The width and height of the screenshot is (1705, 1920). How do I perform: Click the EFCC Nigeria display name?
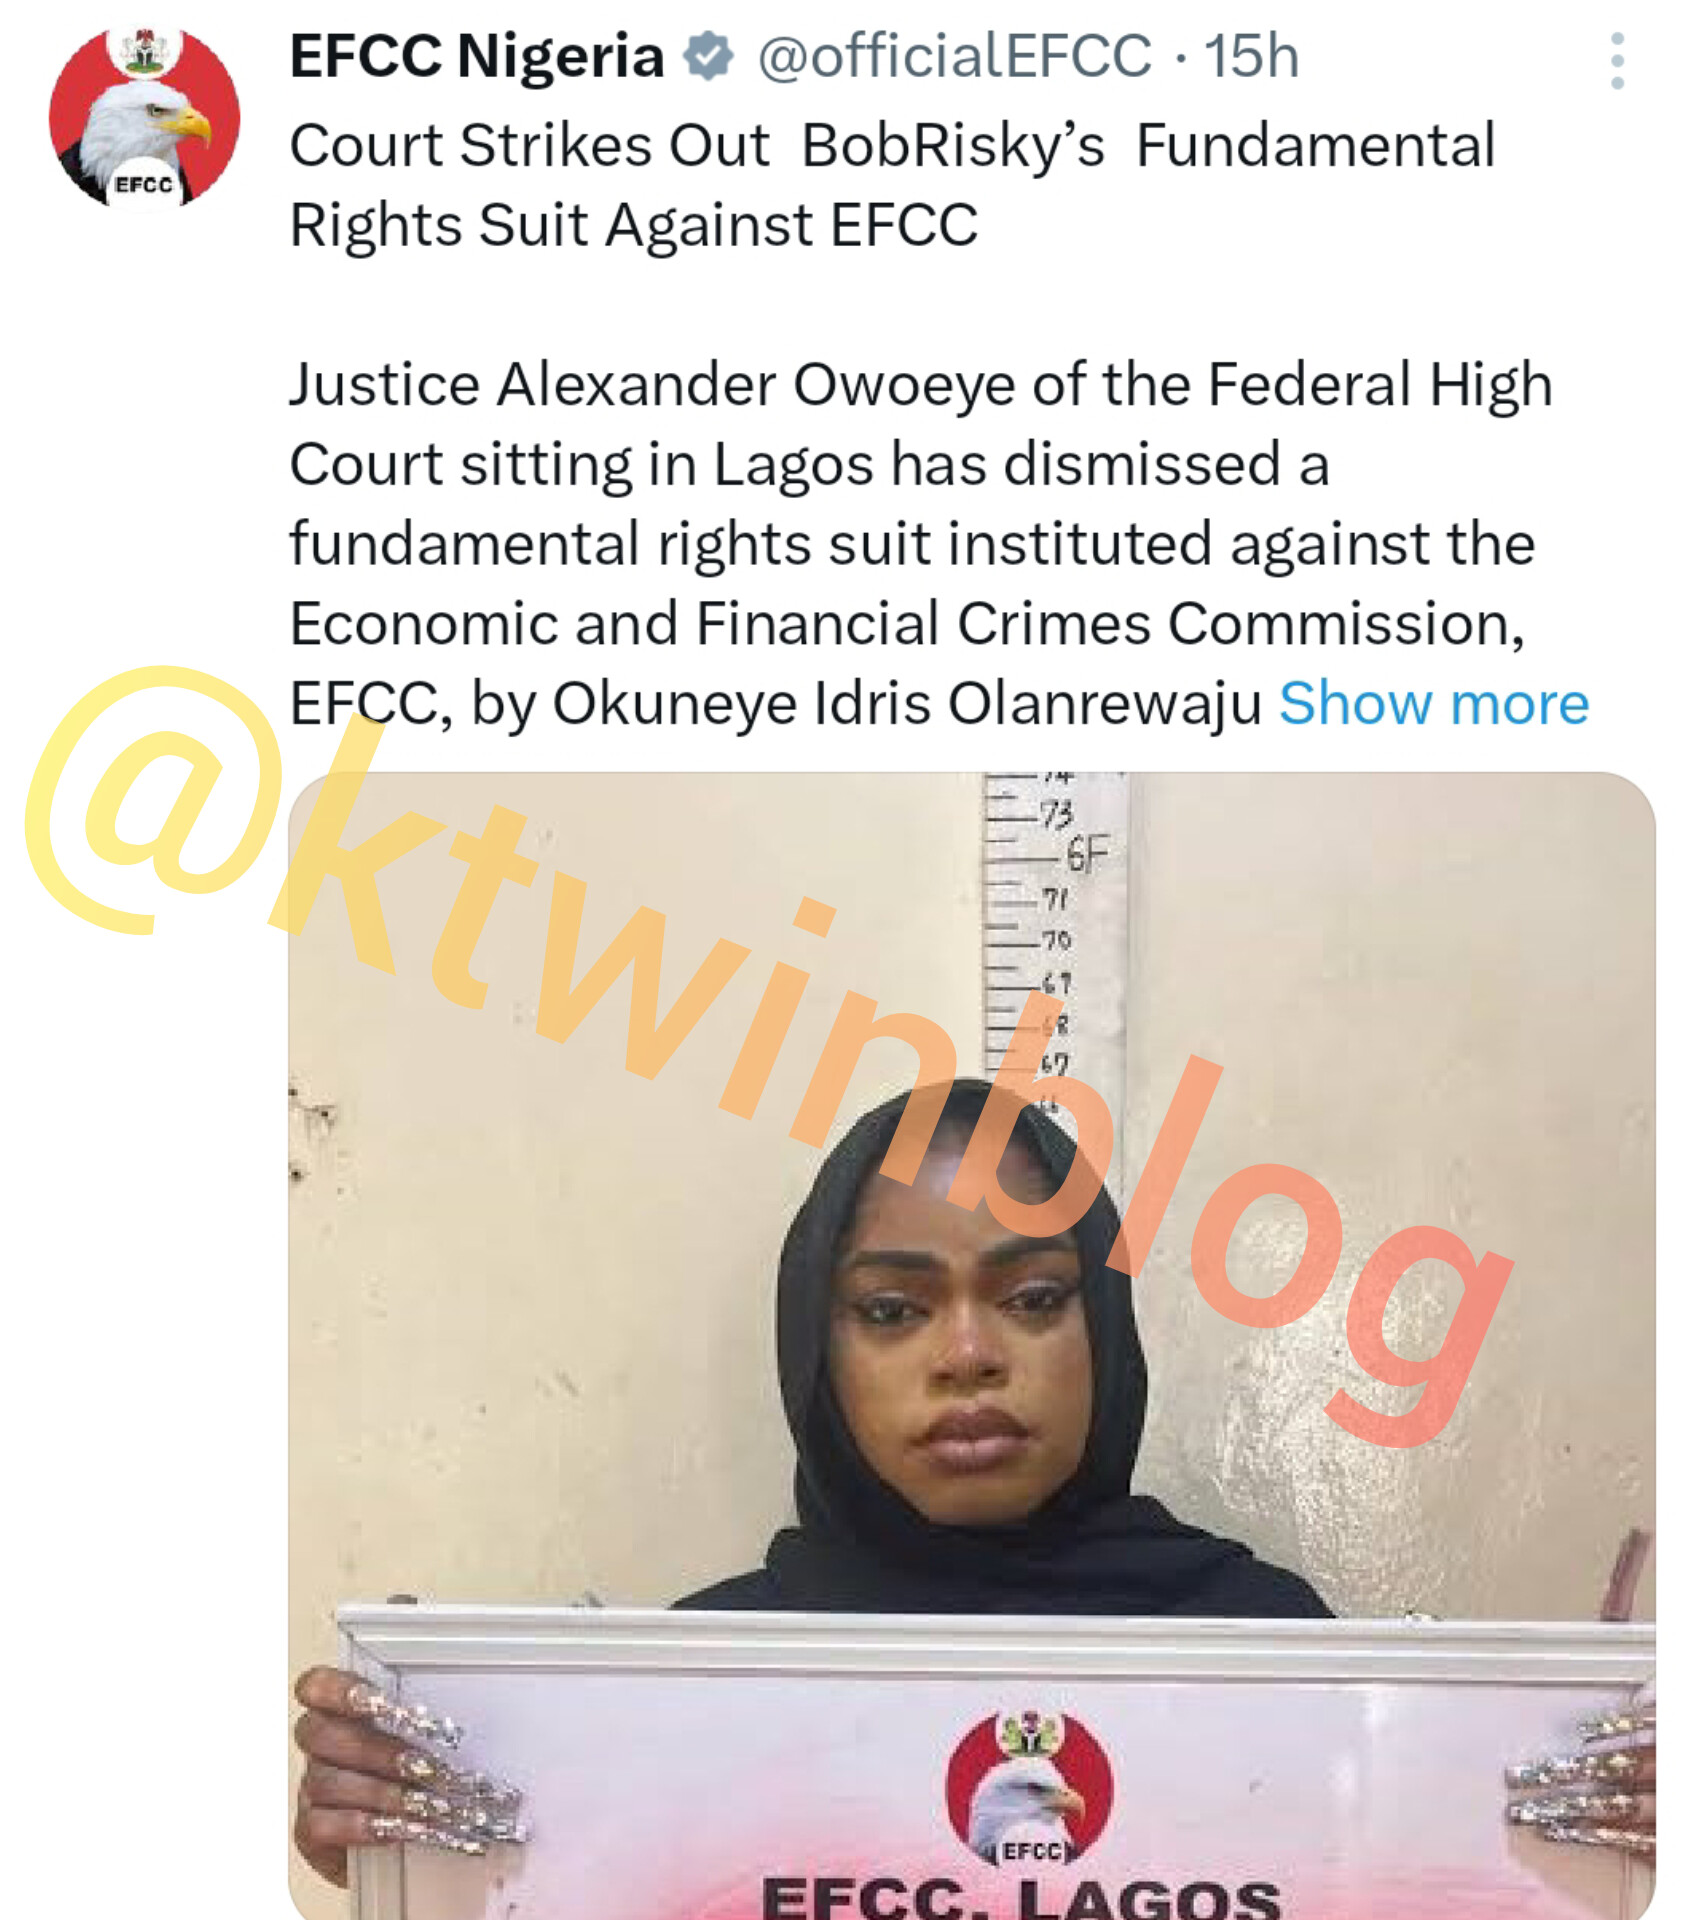477,56
